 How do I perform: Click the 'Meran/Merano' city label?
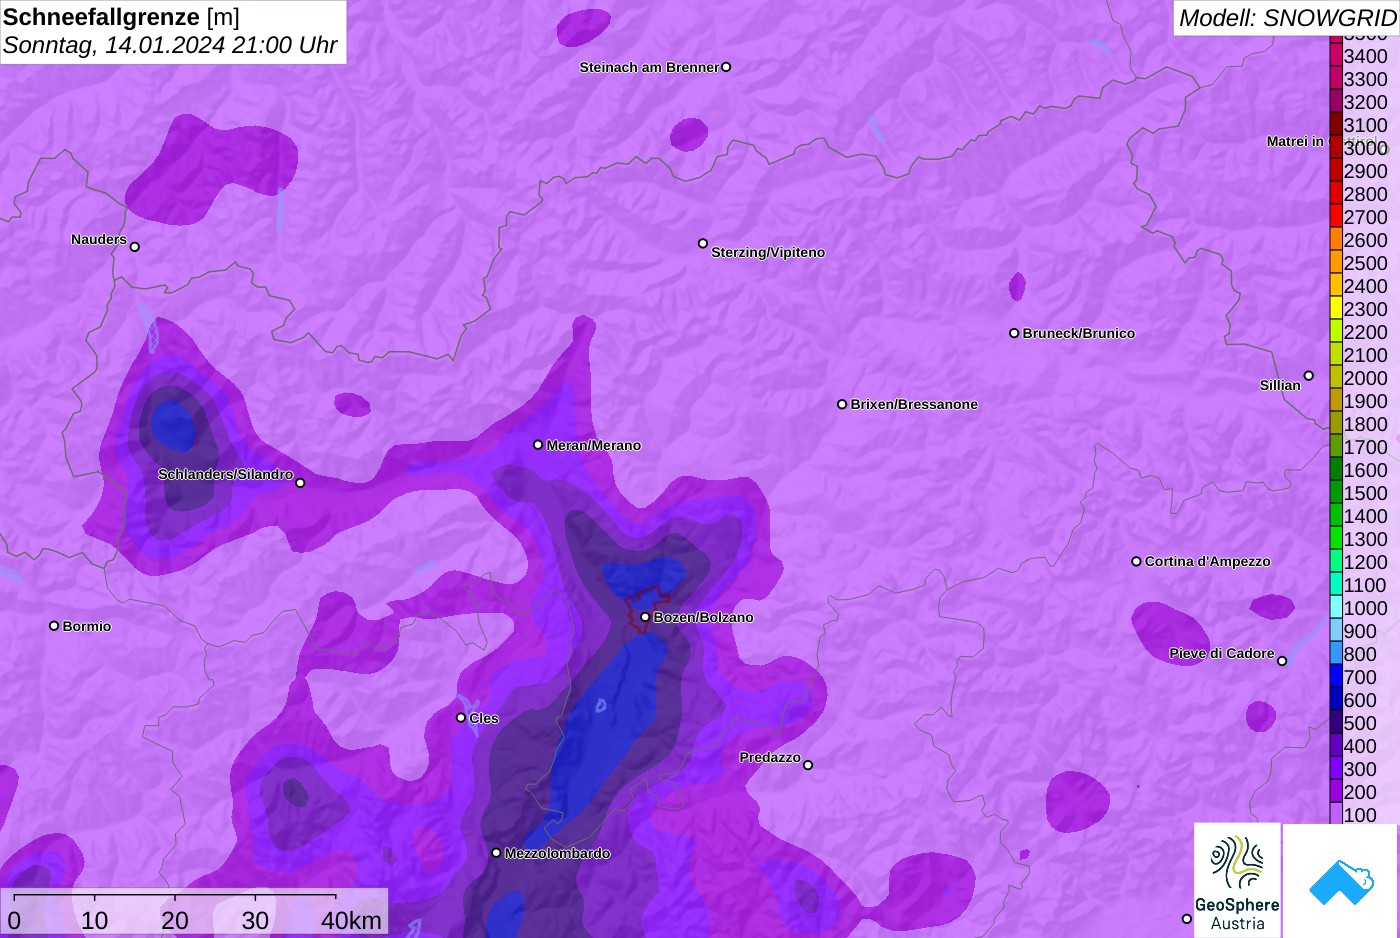[x=594, y=445]
